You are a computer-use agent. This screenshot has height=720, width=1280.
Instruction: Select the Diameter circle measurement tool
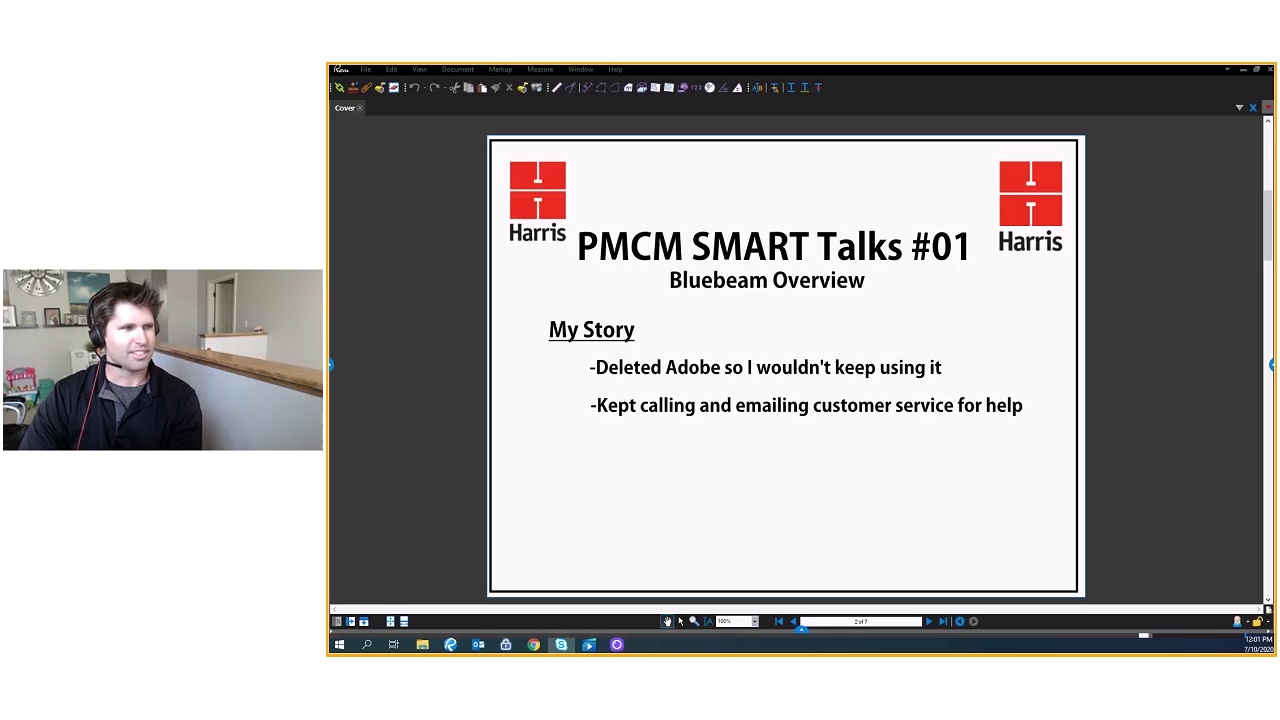coord(709,87)
